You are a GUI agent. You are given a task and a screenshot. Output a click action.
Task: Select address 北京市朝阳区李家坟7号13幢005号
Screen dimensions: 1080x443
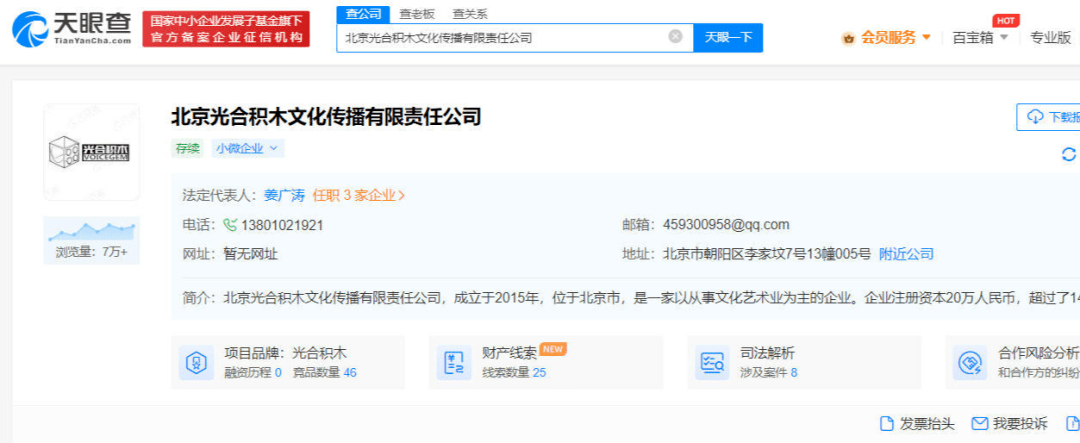(x=767, y=254)
